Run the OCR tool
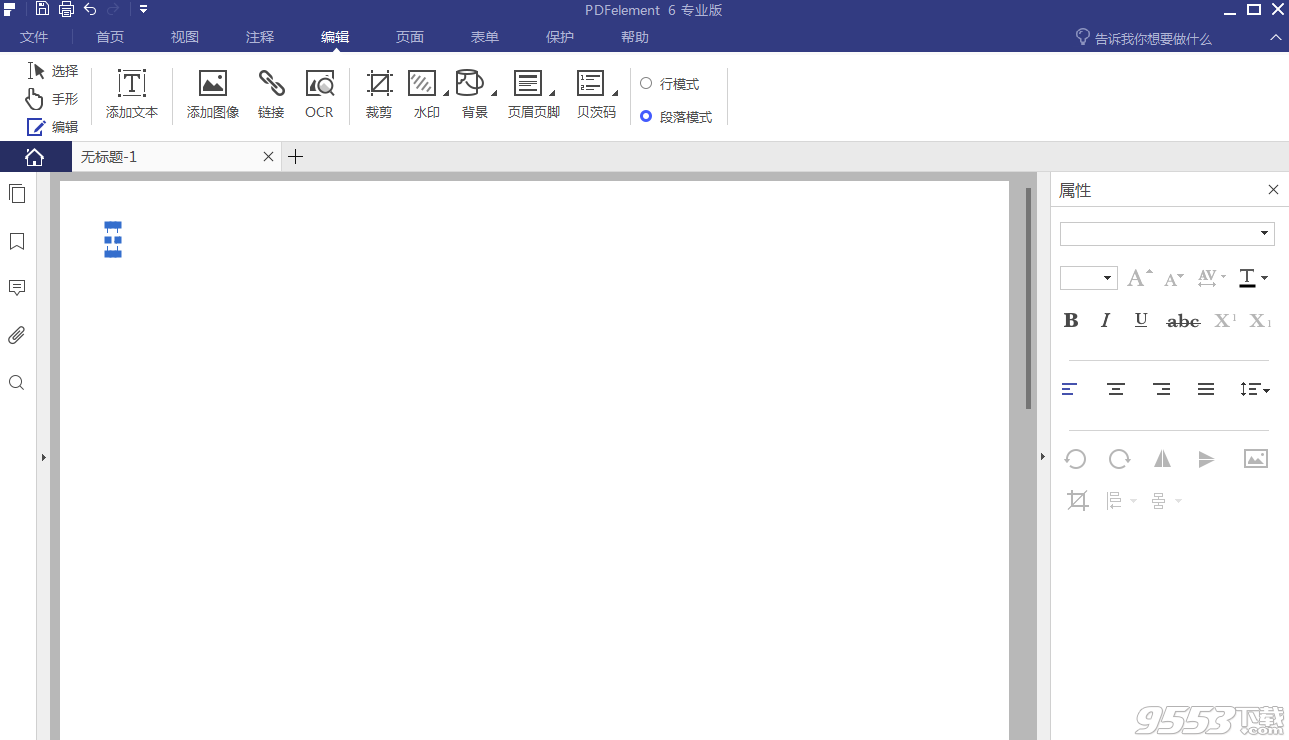 point(320,95)
